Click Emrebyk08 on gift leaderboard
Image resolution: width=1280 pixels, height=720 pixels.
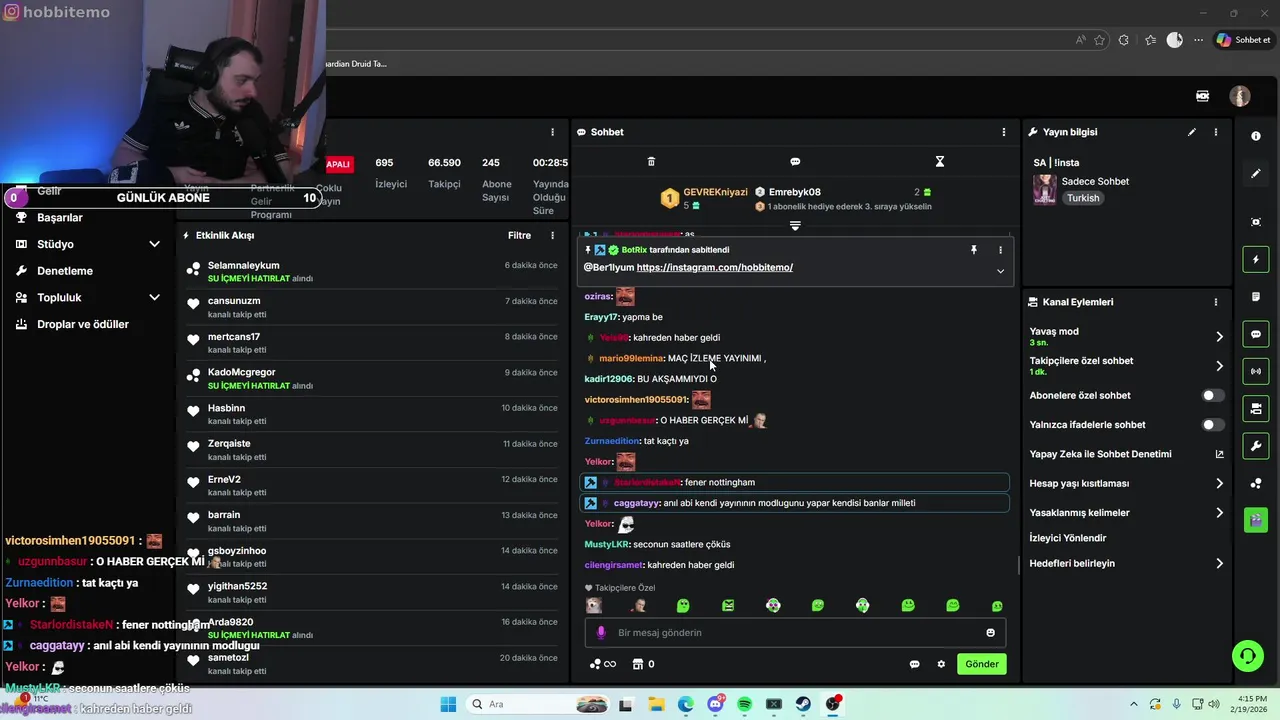tap(795, 192)
